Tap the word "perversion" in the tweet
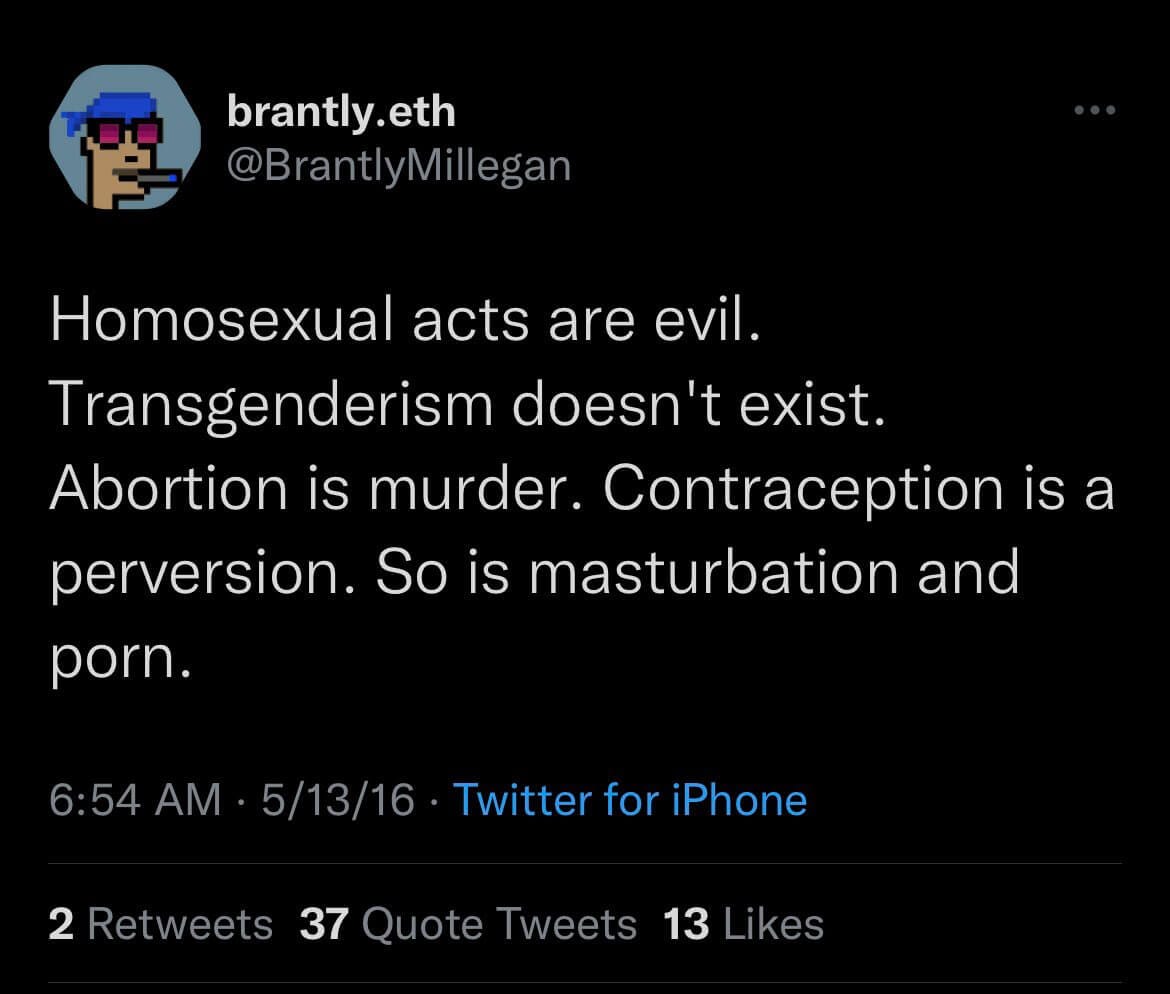 pos(204,572)
